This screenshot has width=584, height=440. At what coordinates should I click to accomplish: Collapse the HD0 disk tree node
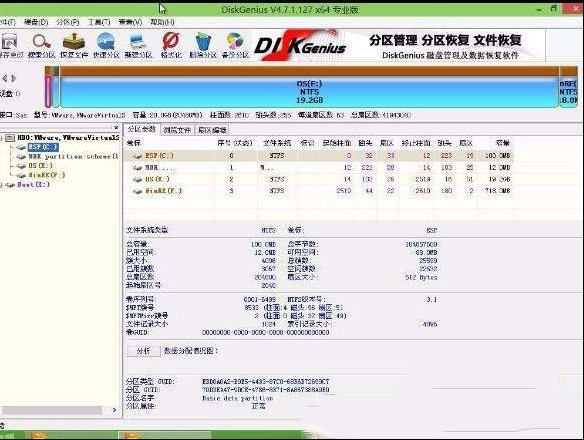pyautogui.click(x=2, y=138)
